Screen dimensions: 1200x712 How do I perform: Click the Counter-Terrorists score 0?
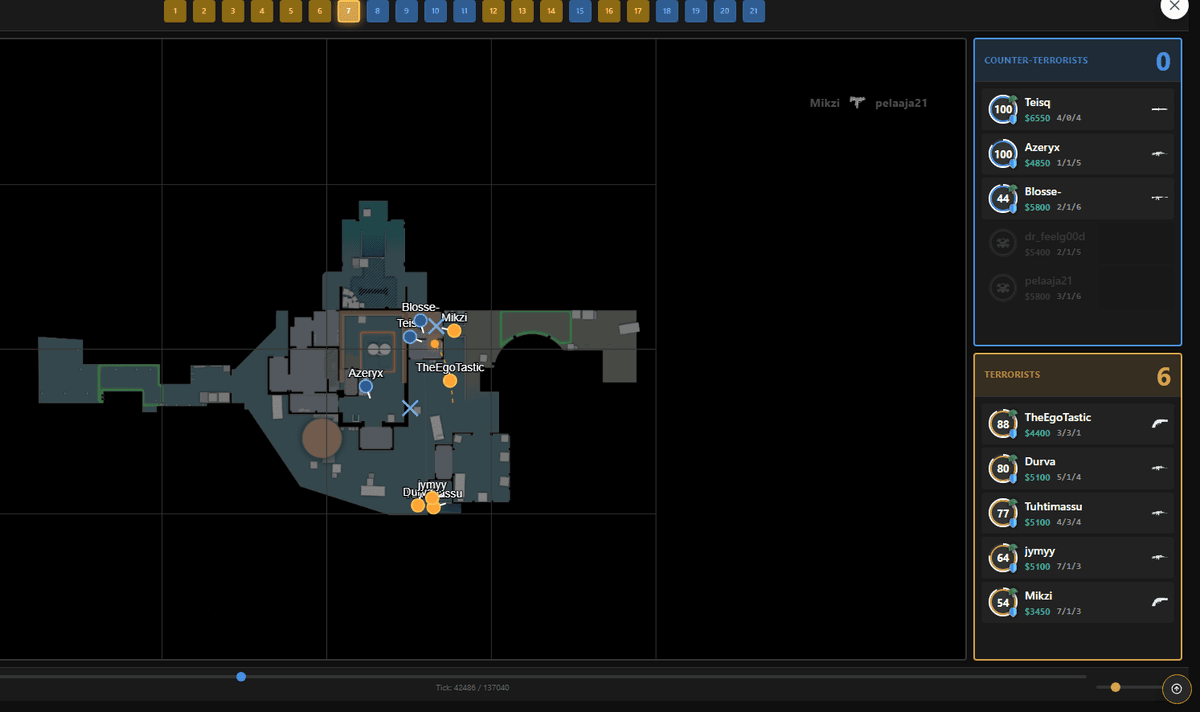click(1163, 62)
